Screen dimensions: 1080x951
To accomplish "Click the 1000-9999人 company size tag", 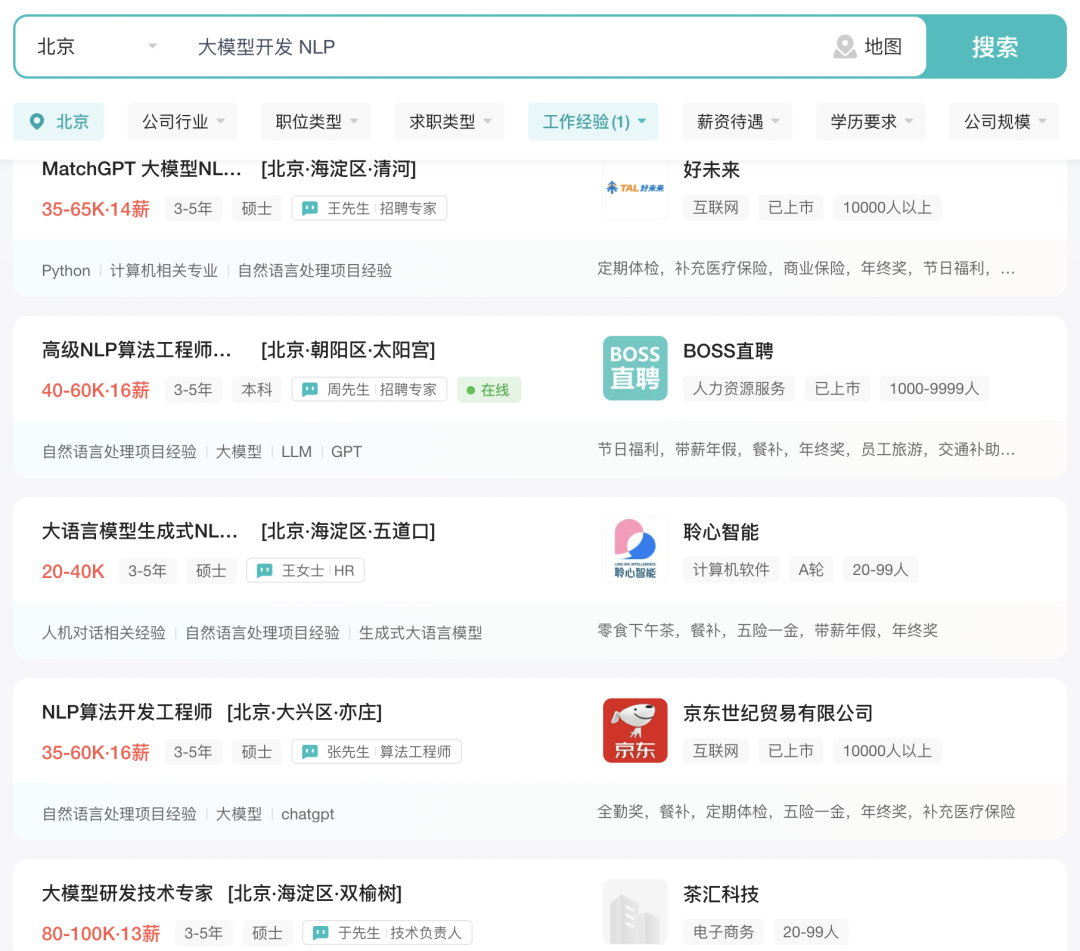I will tap(934, 388).
